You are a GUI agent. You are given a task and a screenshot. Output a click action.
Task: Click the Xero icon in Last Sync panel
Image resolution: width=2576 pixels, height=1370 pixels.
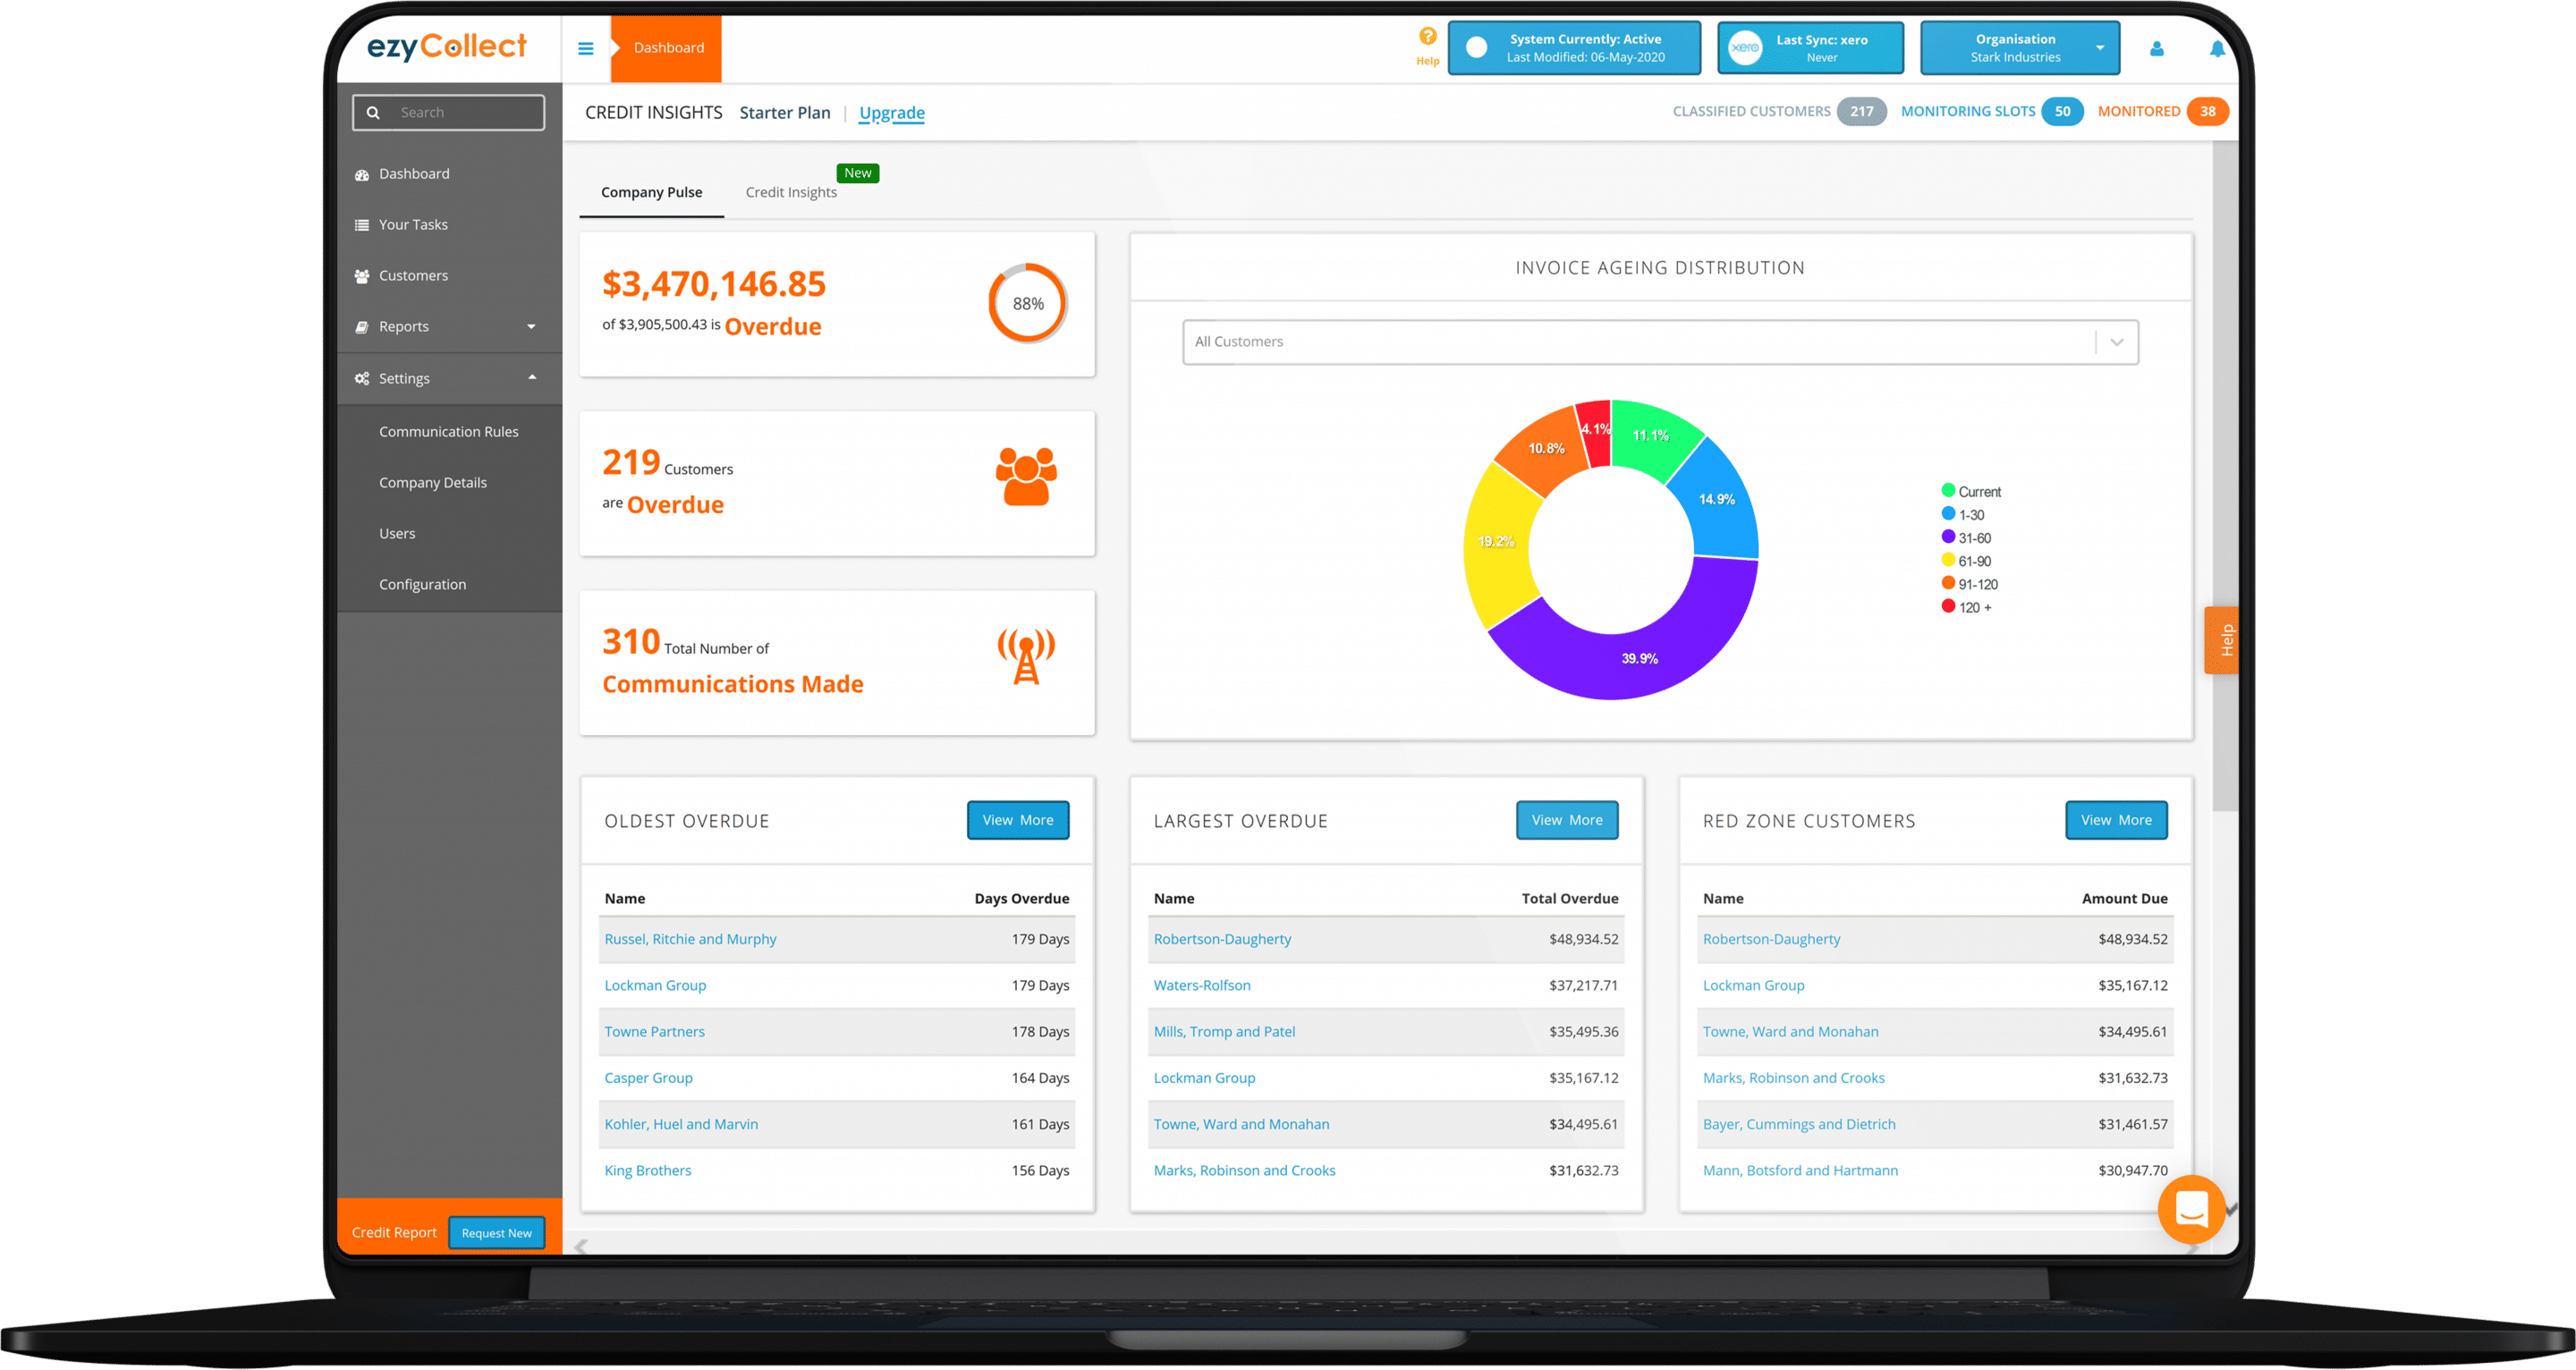(x=1744, y=47)
